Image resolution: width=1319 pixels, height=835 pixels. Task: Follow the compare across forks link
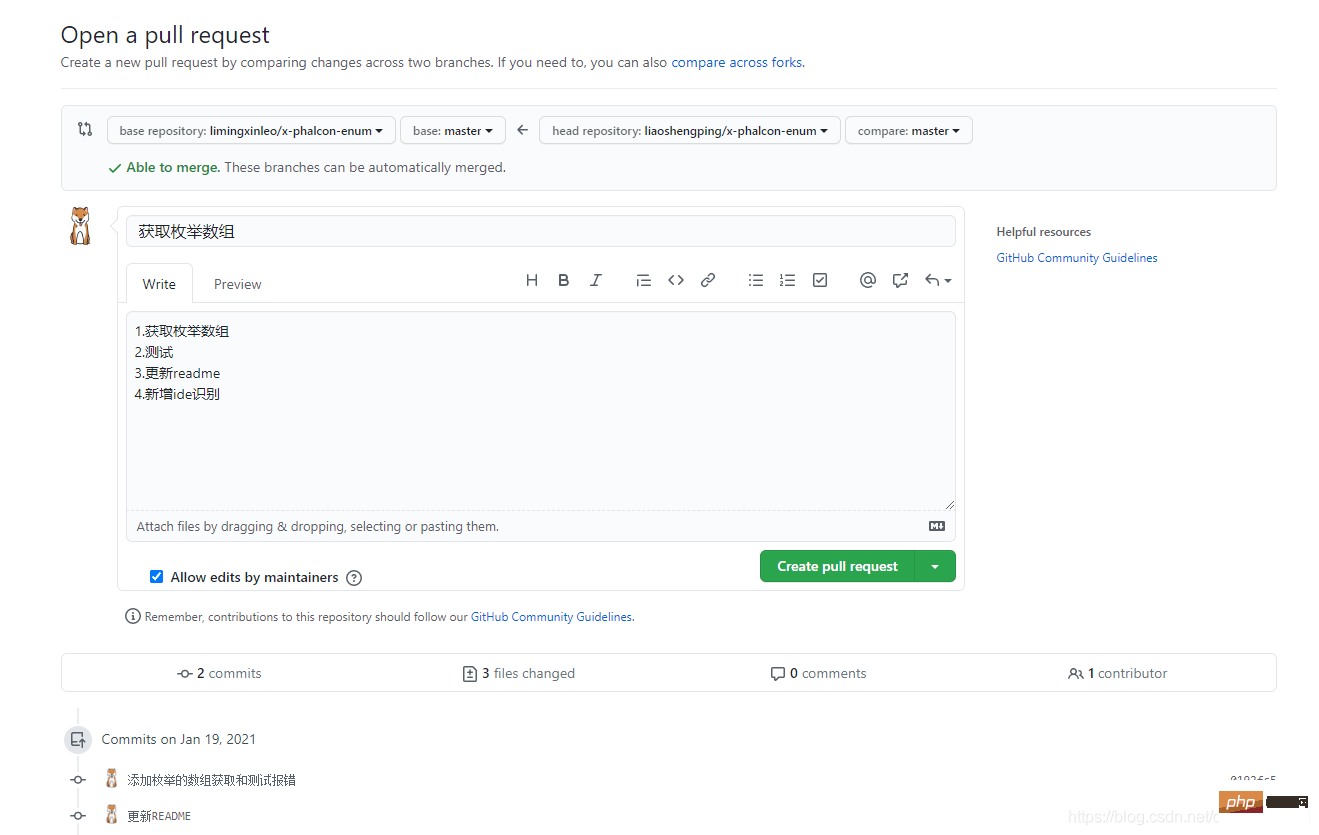(736, 62)
